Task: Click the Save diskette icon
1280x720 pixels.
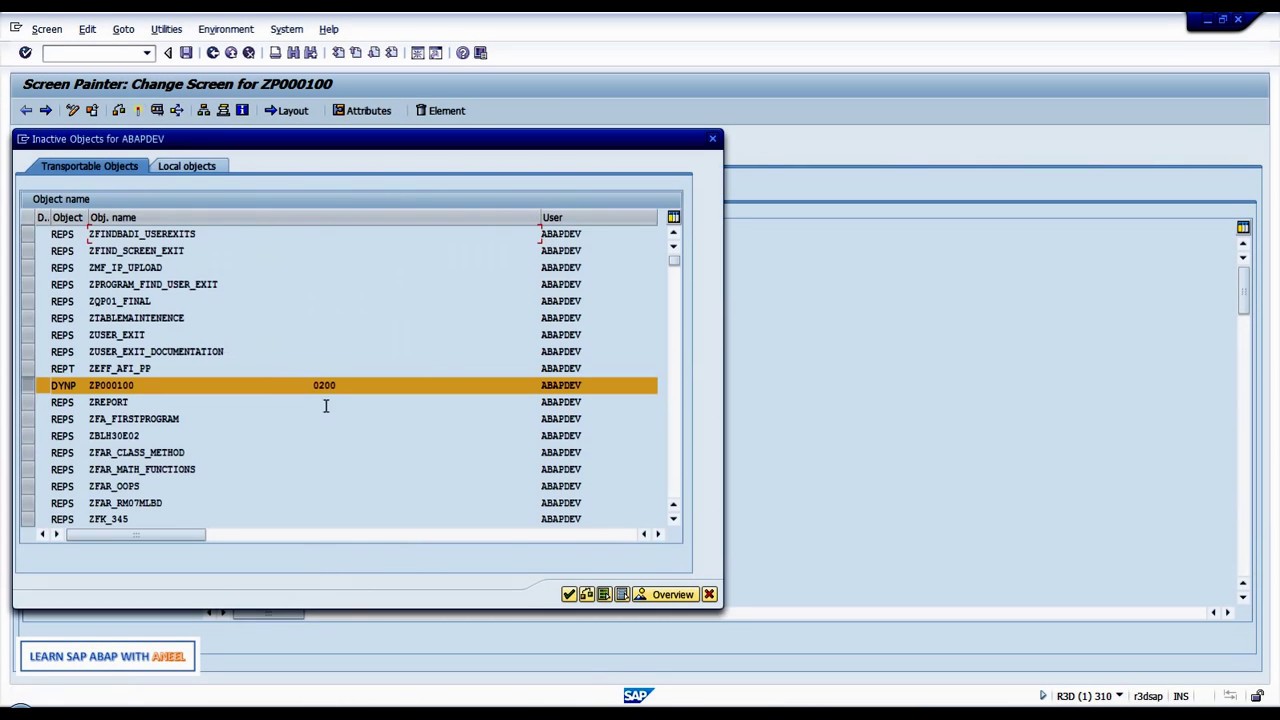Action: pyautogui.click(x=186, y=53)
